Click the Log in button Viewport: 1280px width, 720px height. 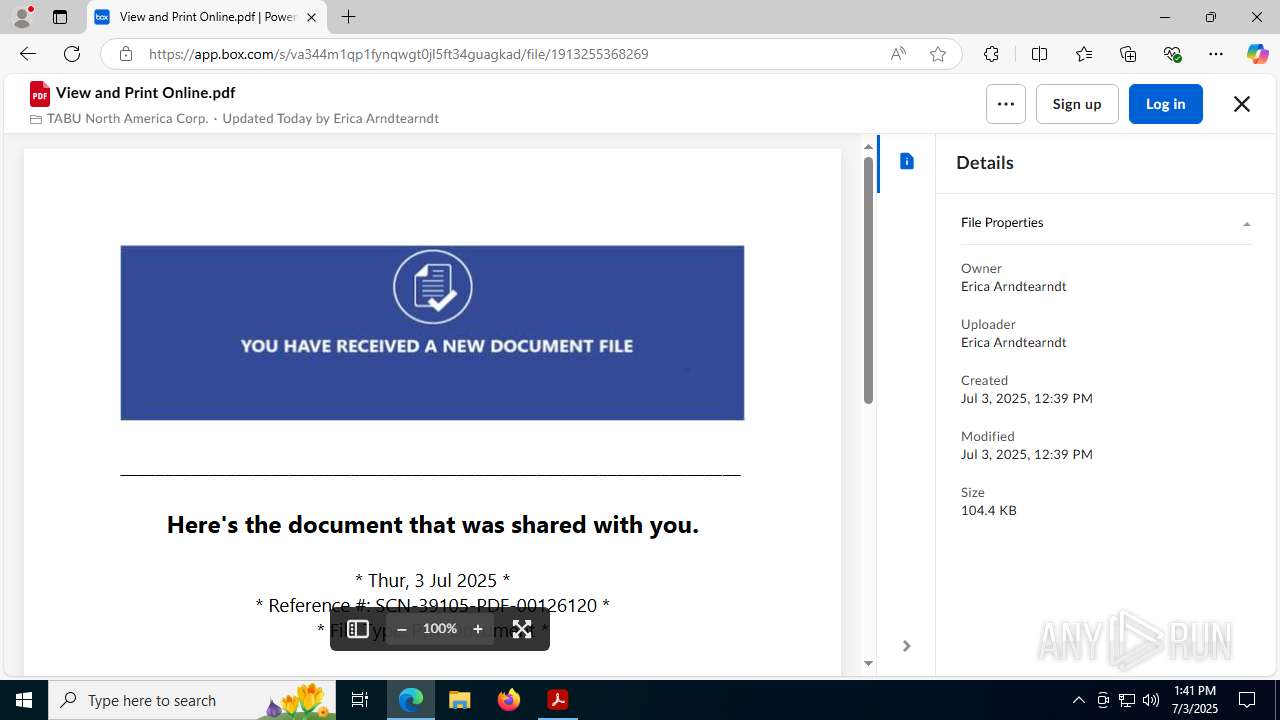1165,104
